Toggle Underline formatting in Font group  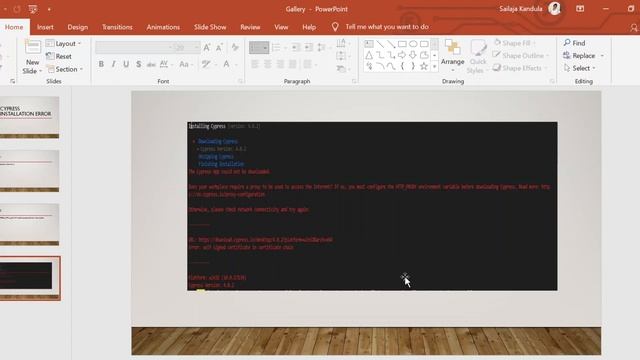pyautogui.click(x=126, y=64)
